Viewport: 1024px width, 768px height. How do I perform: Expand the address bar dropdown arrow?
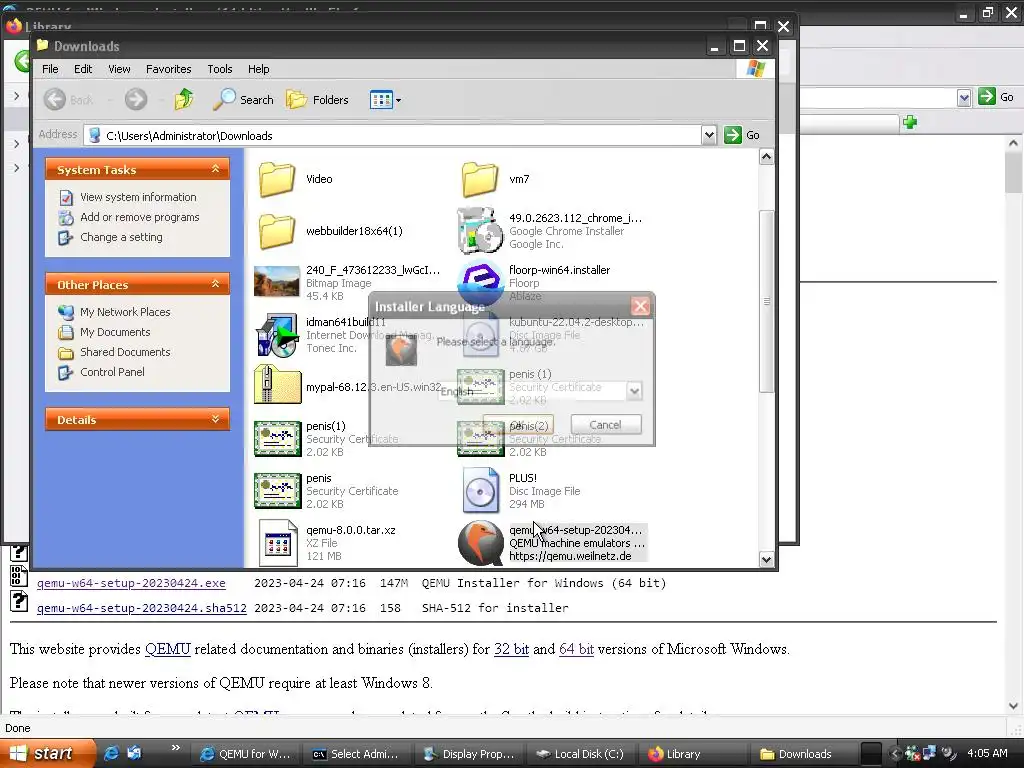coord(709,135)
